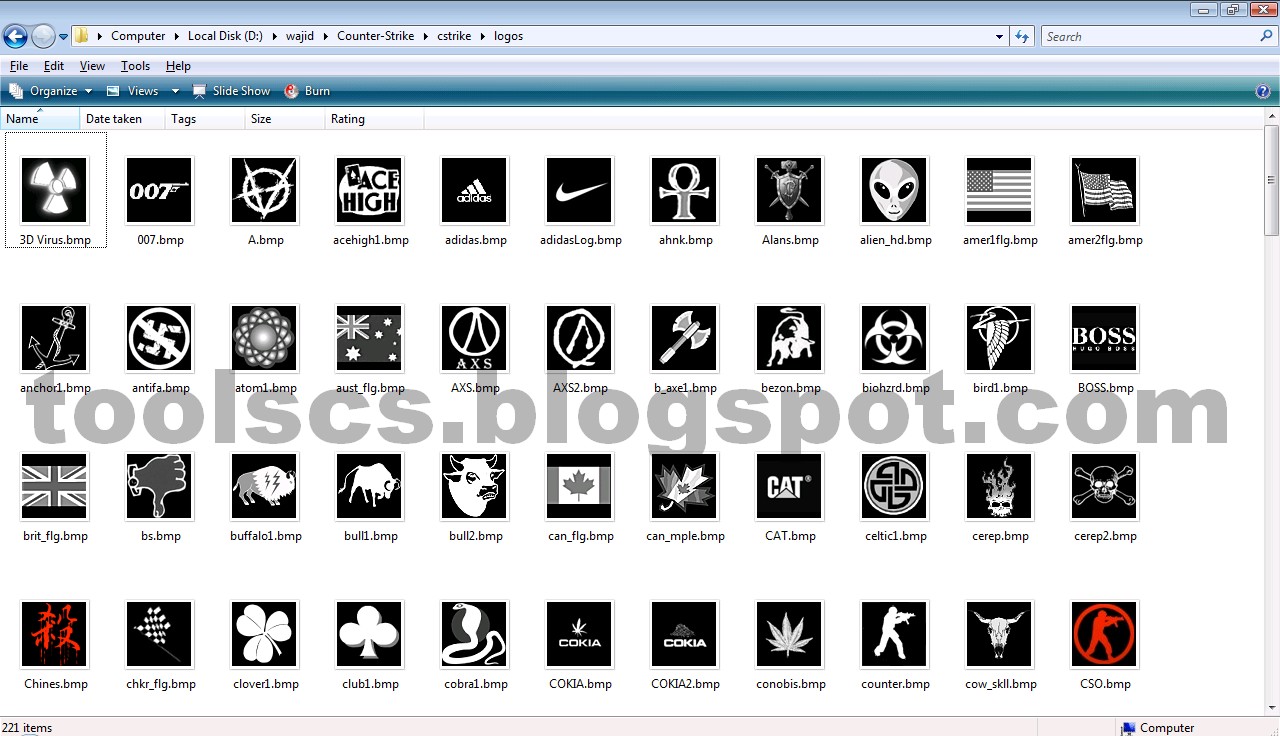1280x736 pixels.
Task: Click the alien_hd.bmp alien head logo
Action: [894, 190]
